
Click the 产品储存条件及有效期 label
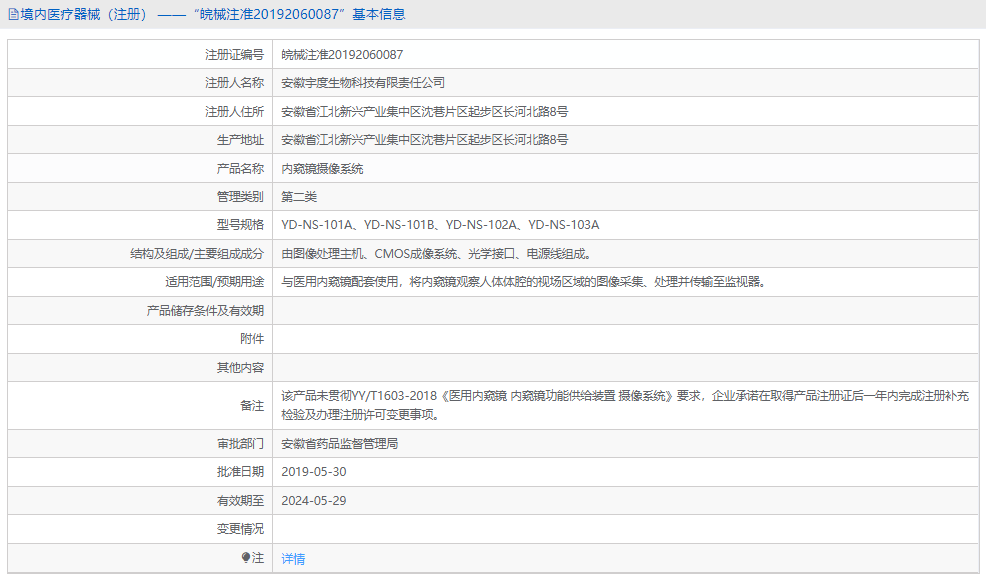[205, 310]
